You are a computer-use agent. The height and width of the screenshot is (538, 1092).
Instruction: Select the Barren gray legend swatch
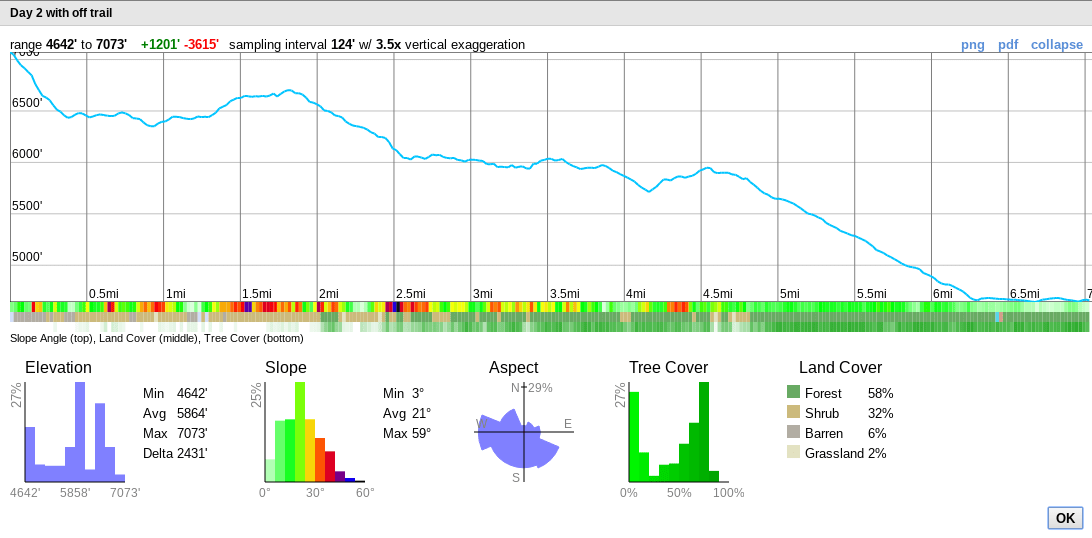793,432
